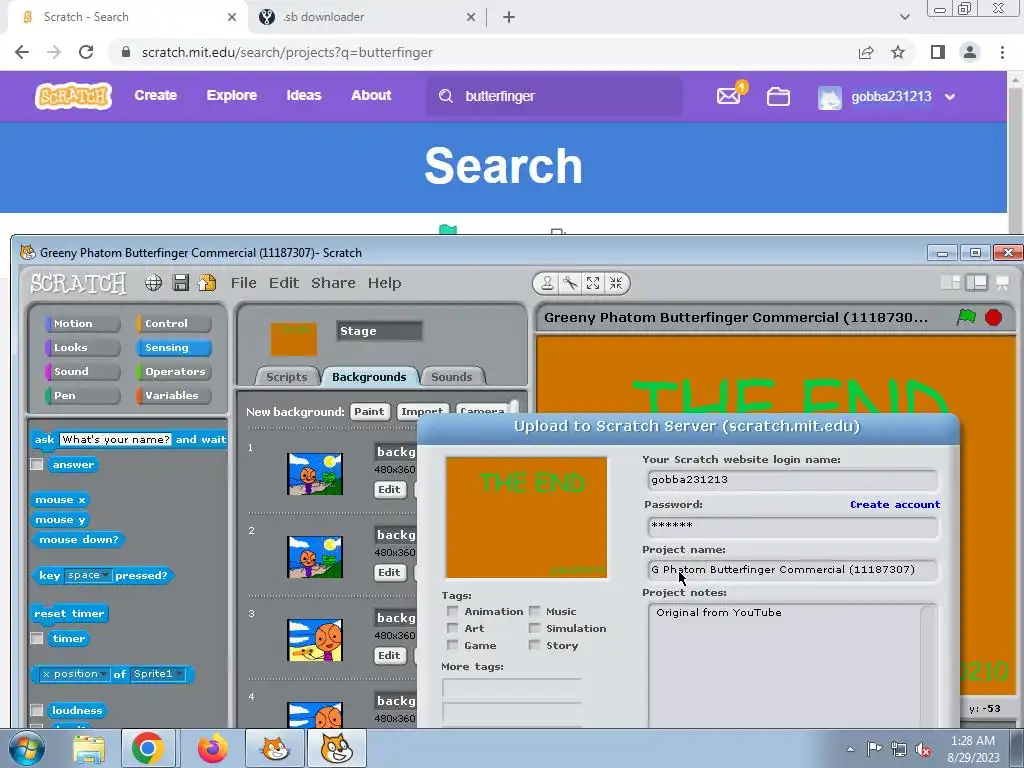Open the Sprite1 dropdown in block
This screenshot has height=768, width=1024.
click(157, 674)
